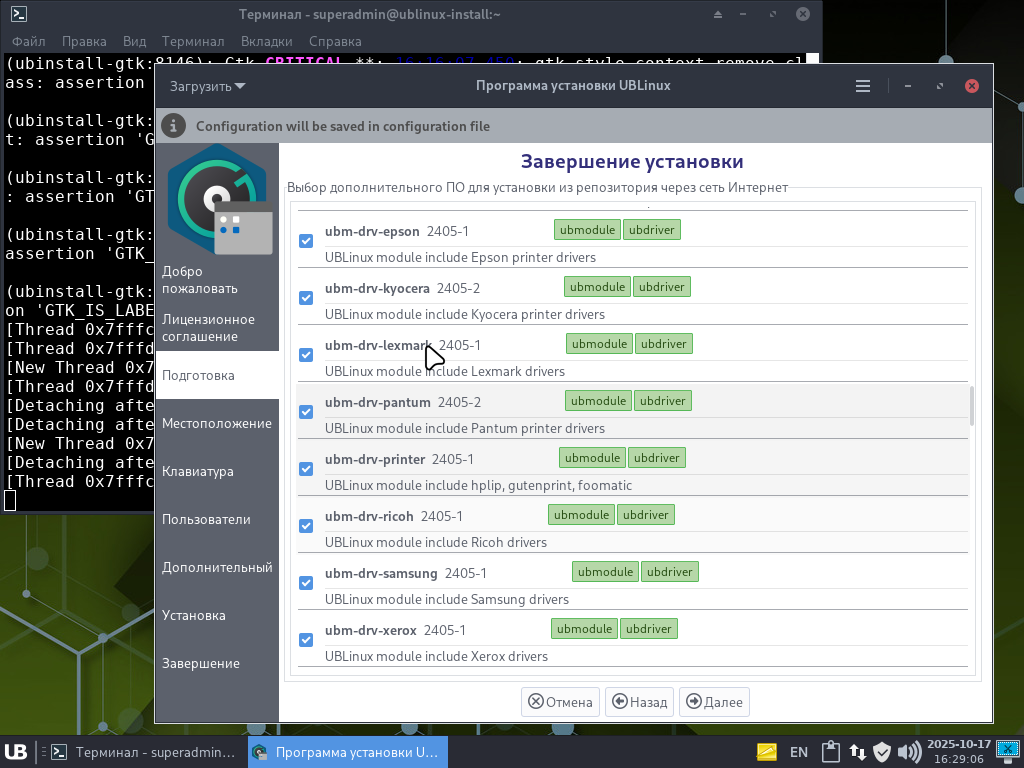
Task: Click the Terminal window rollup arrow icon
Action: pyautogui.click(x=718, y=14)
